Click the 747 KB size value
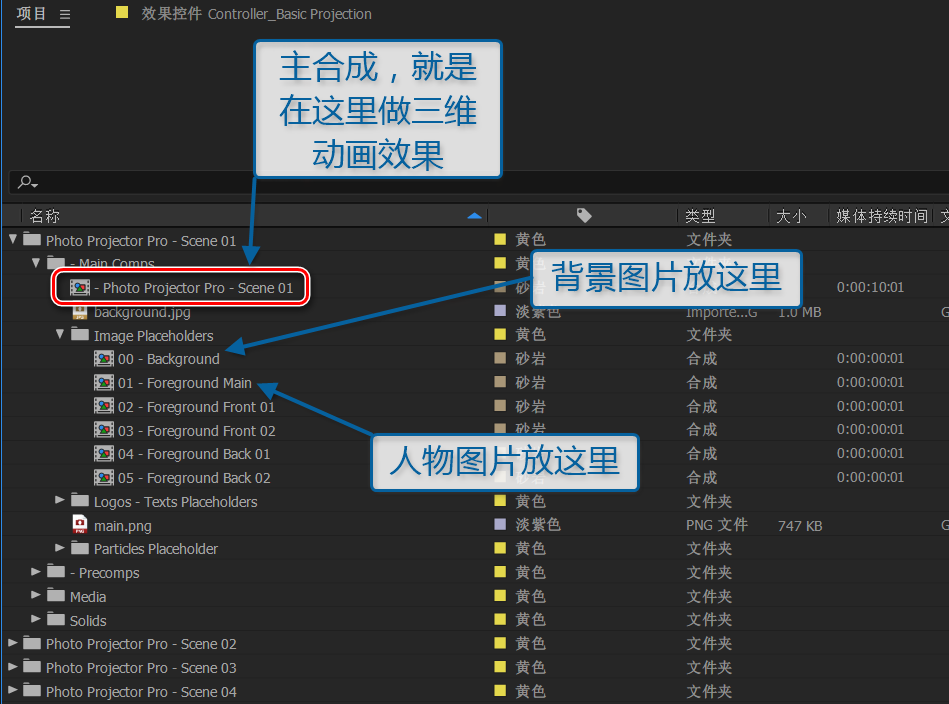 800,525
